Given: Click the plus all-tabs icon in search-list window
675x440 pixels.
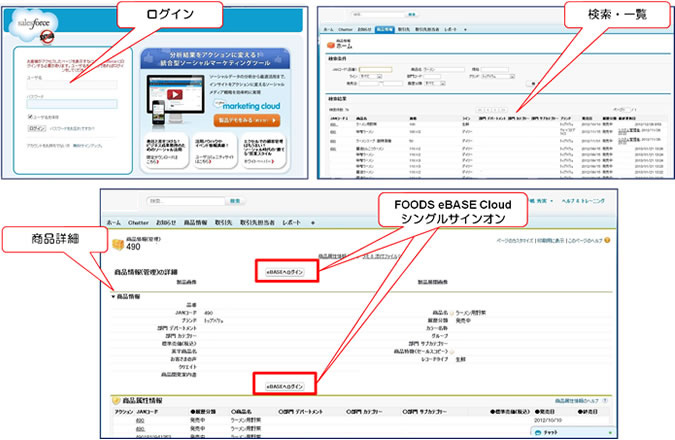Looking at the screenshot, I should pyautogui.click(x=465, y=29).
